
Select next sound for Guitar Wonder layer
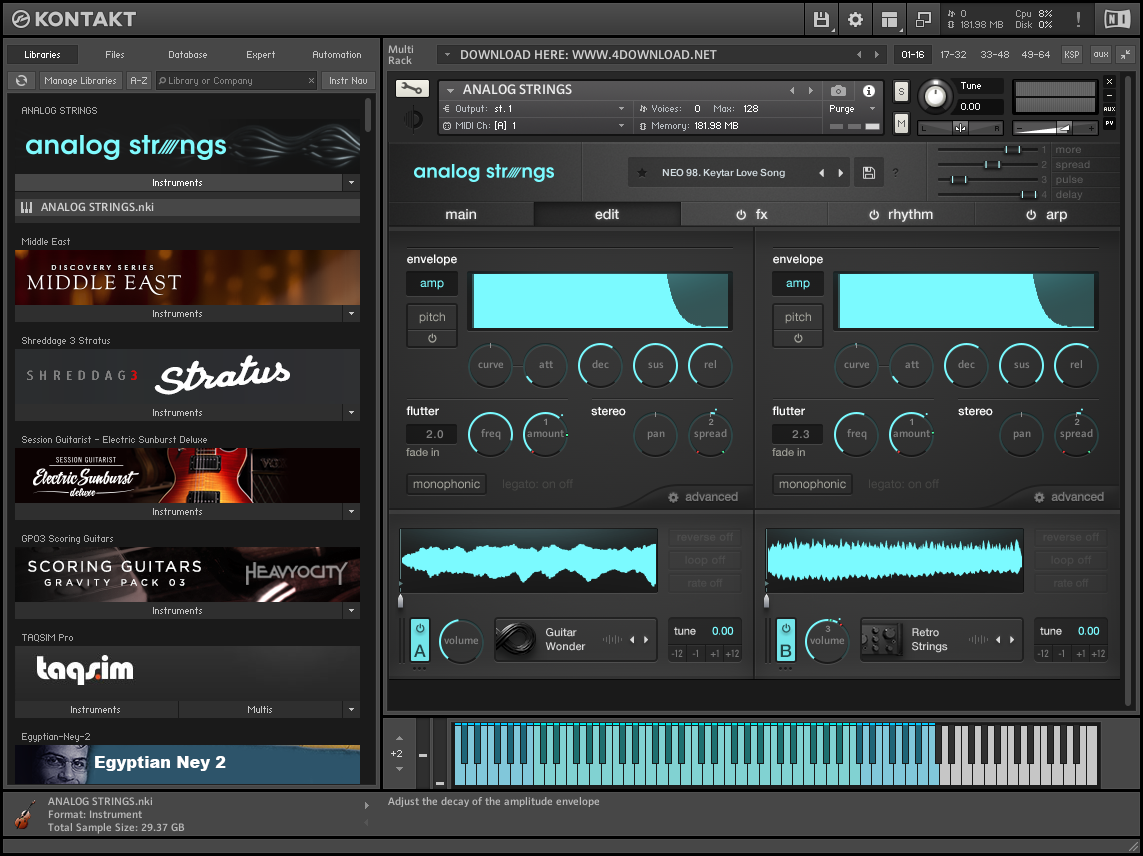tap(647, 639)
